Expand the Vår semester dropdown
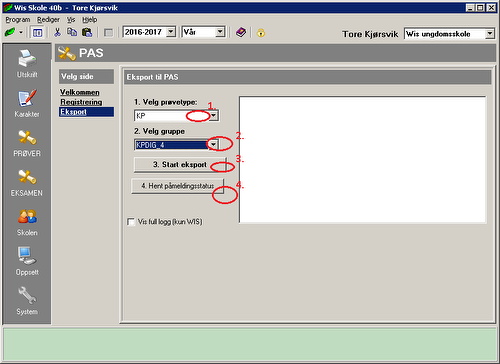 pyautogui.click(x=220, y=32)
